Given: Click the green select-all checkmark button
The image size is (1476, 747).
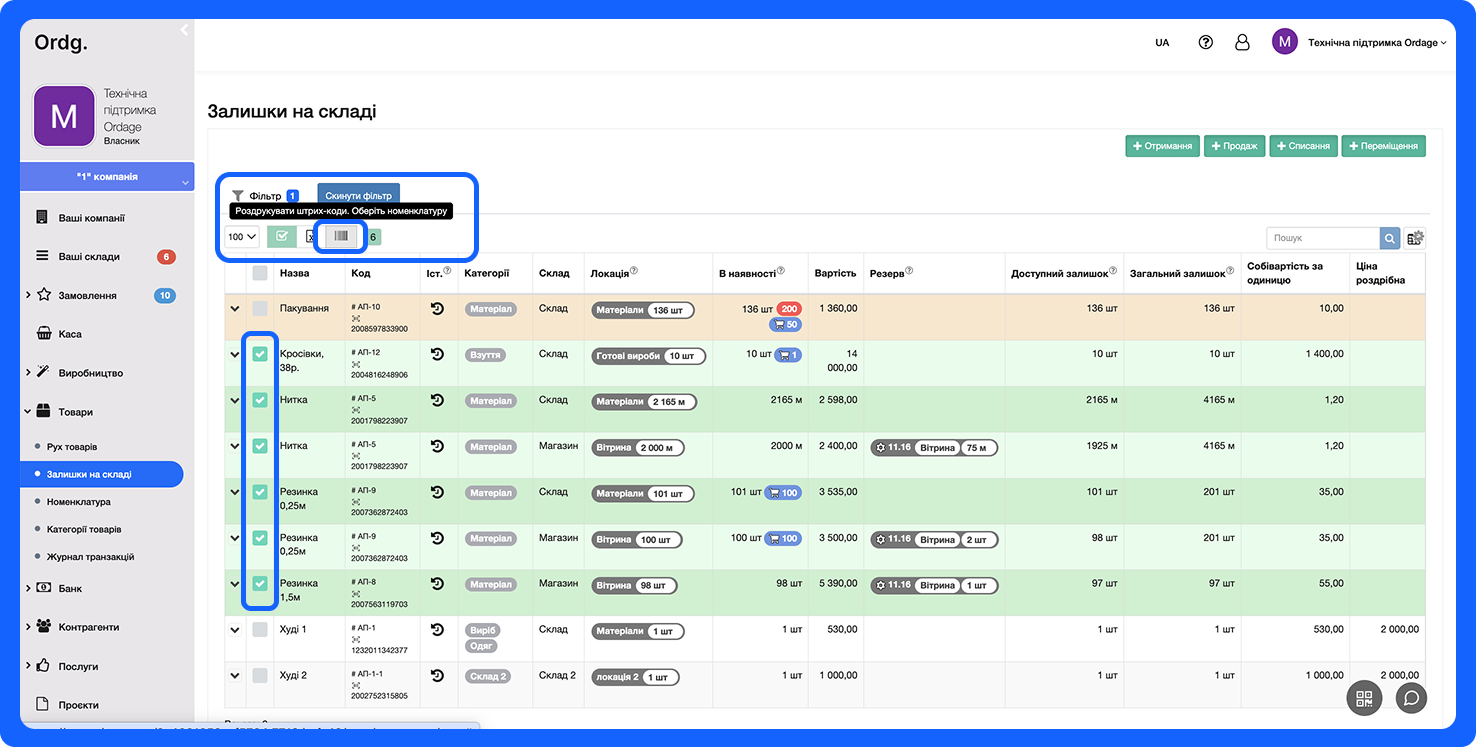Looking at the screenshot, I should coord(282,237).
